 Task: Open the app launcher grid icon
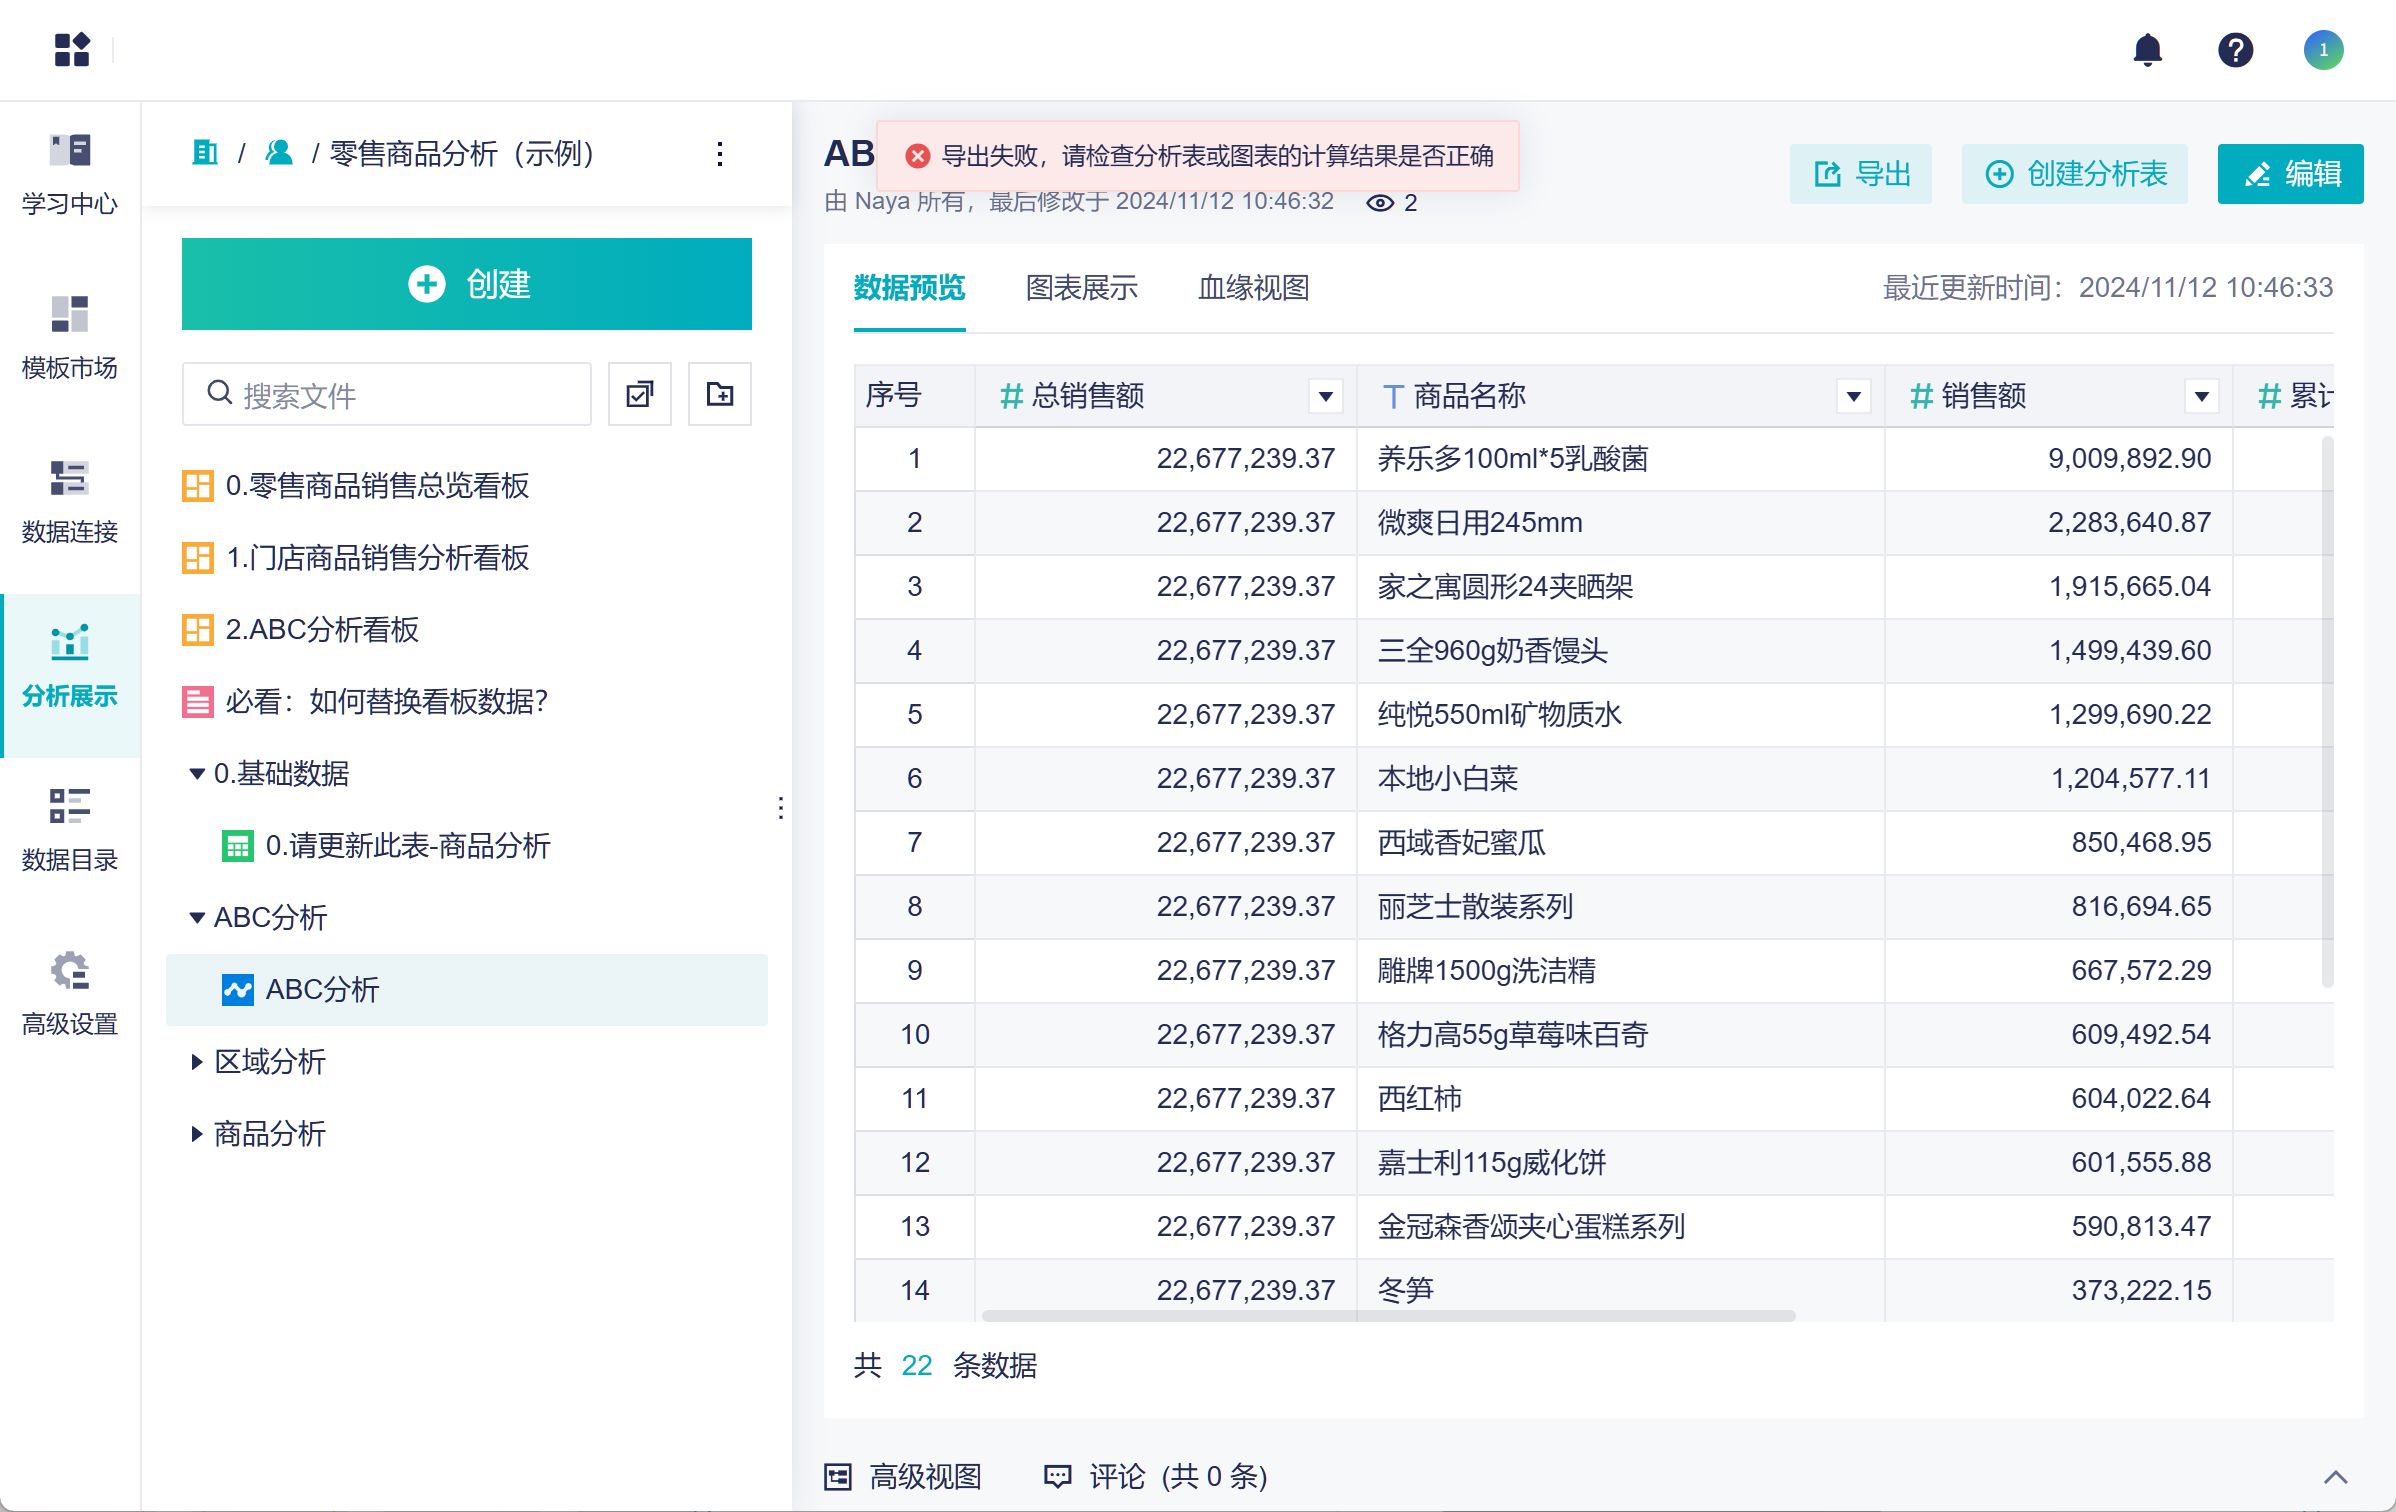click(x=72, y=50)
